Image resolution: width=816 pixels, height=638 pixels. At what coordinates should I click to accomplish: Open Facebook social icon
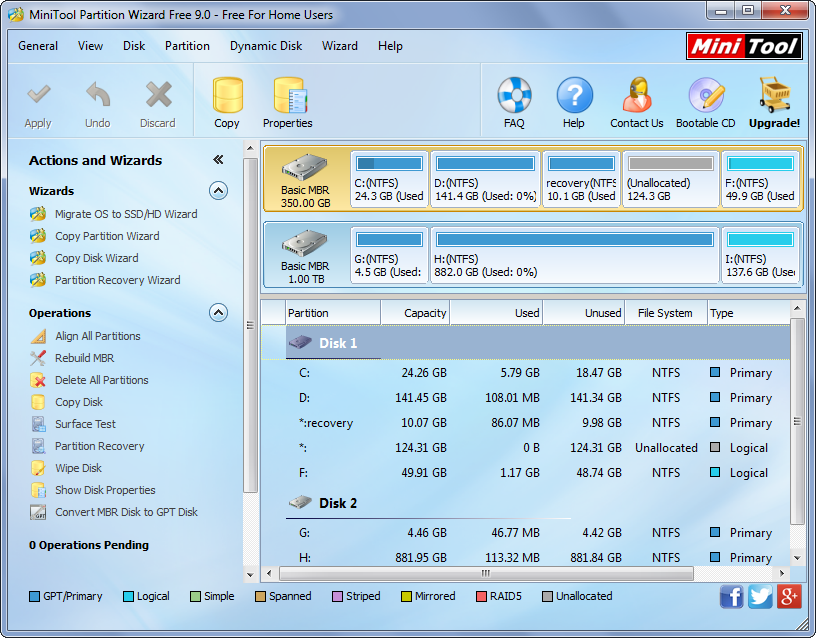click(732, 597)
